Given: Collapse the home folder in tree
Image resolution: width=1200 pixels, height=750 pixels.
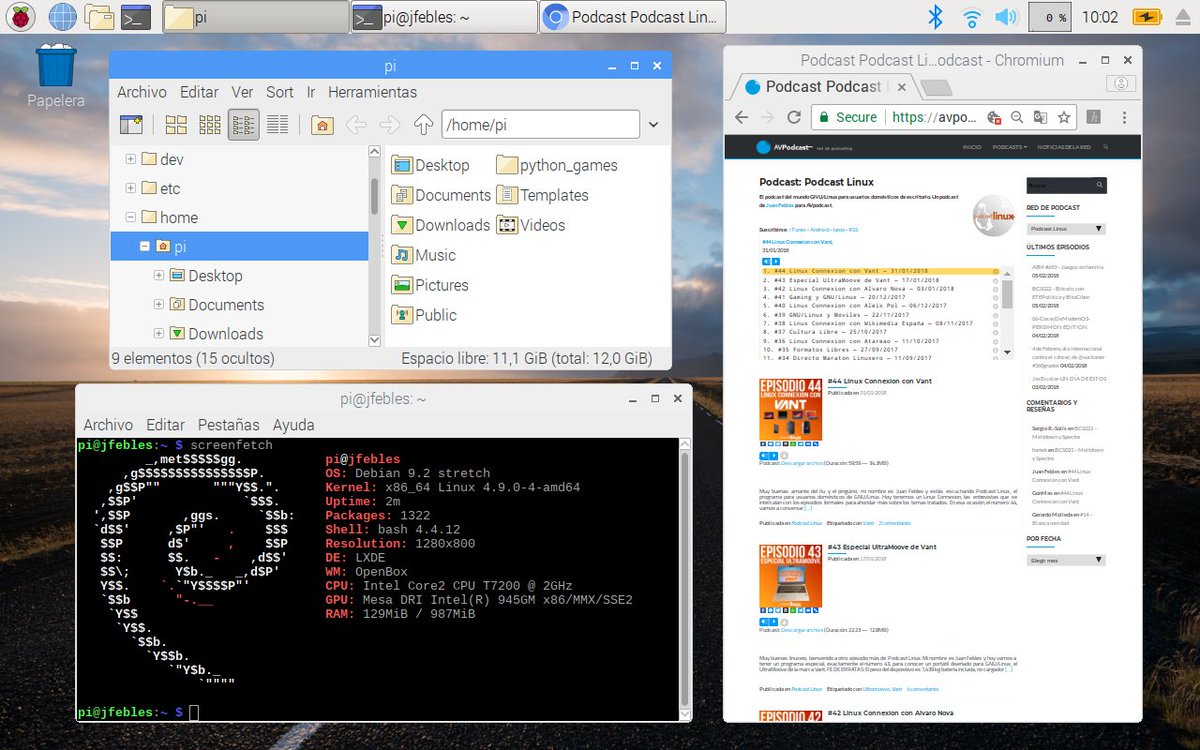Looking at the screenshot, I should (131, 217).
